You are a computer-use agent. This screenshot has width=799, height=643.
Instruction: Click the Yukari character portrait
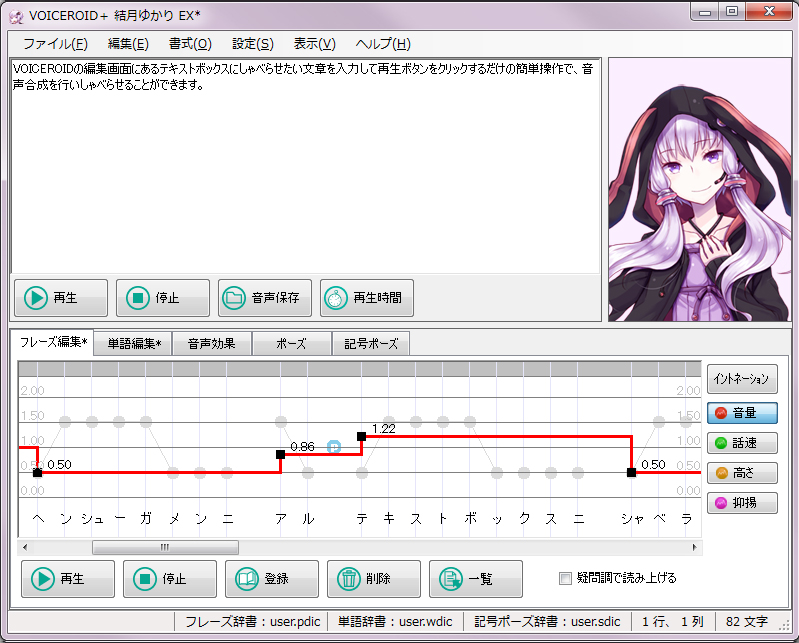tap(699, 190)
